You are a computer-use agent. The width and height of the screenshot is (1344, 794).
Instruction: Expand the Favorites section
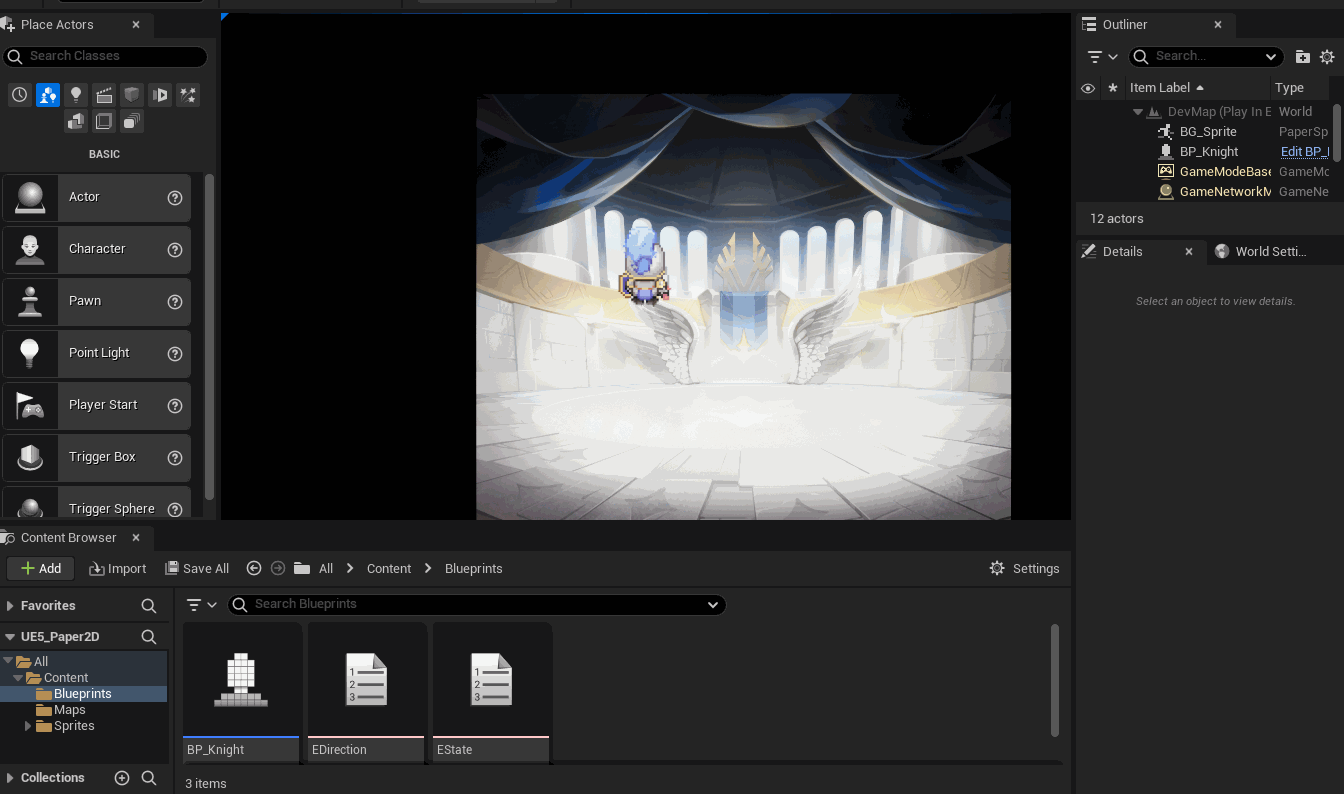point(10,606)
